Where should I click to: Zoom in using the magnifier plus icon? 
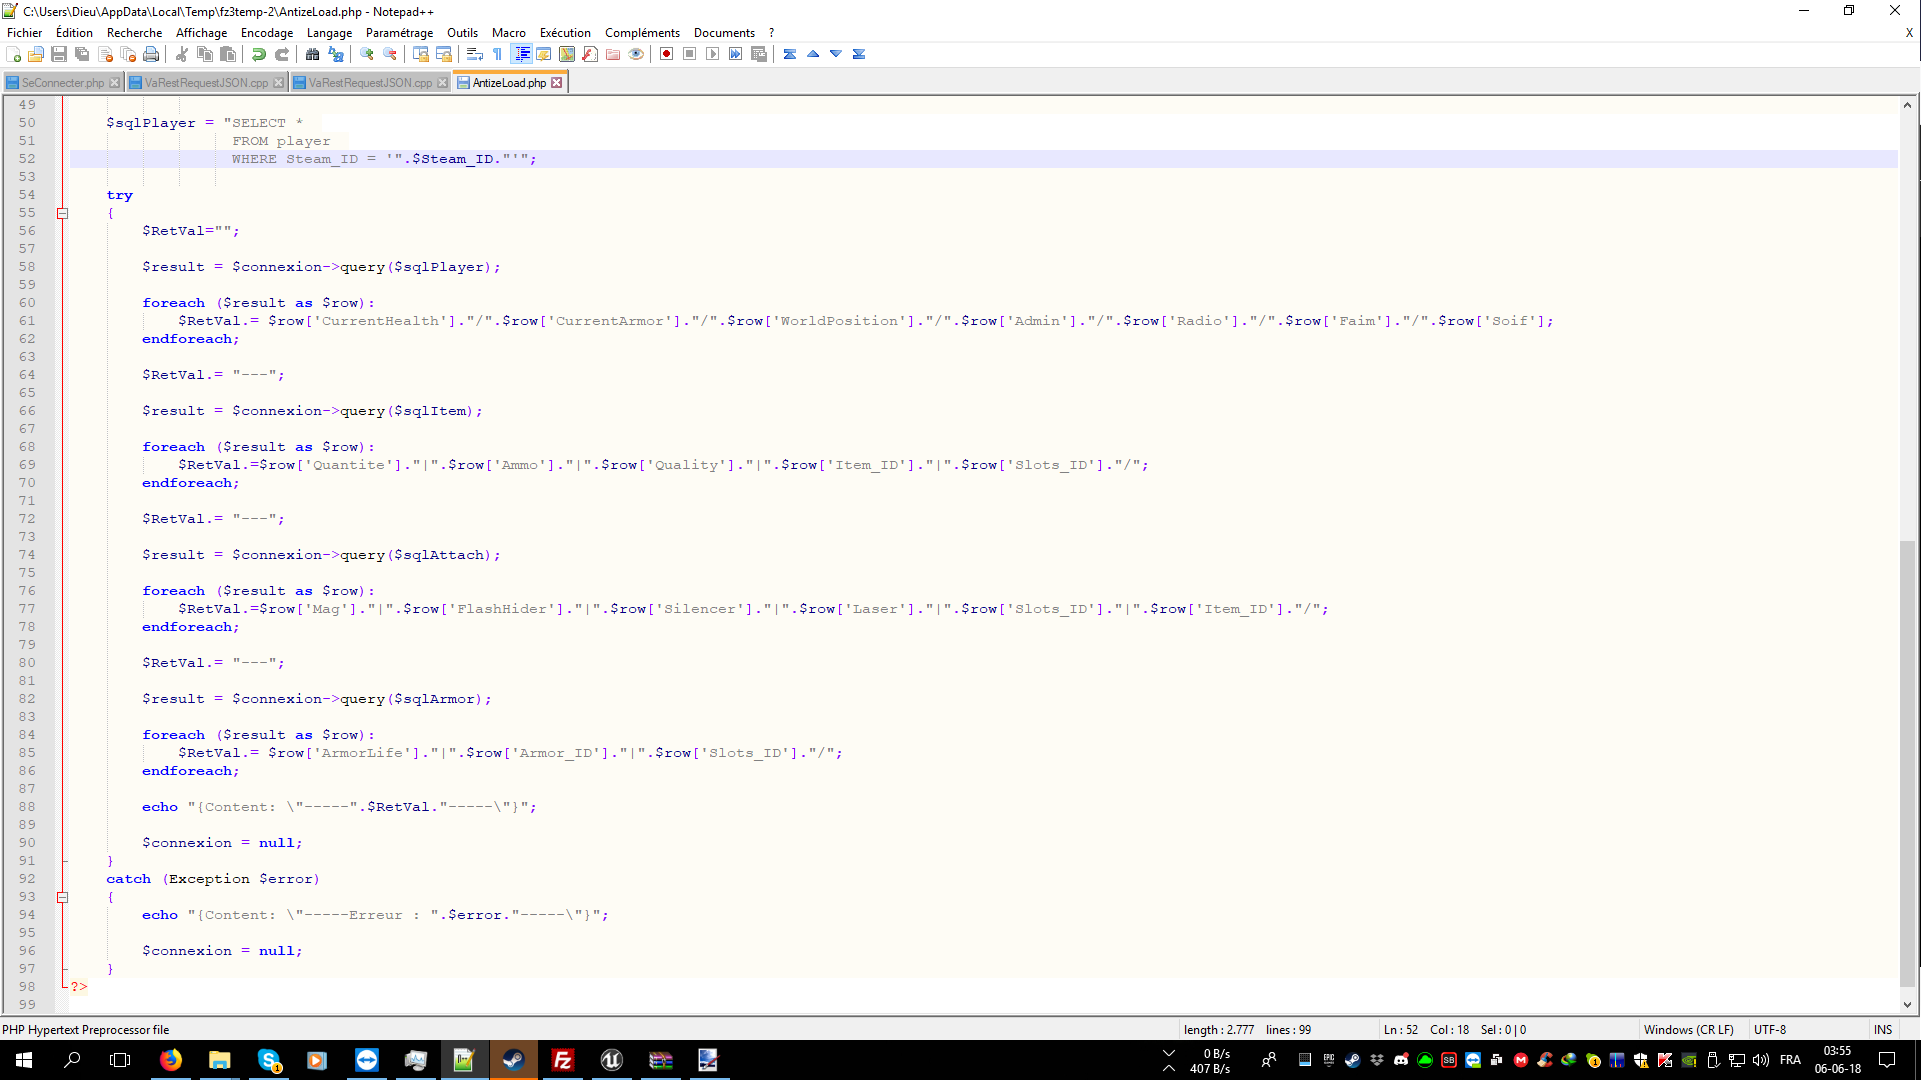click(x=366, y=54)
